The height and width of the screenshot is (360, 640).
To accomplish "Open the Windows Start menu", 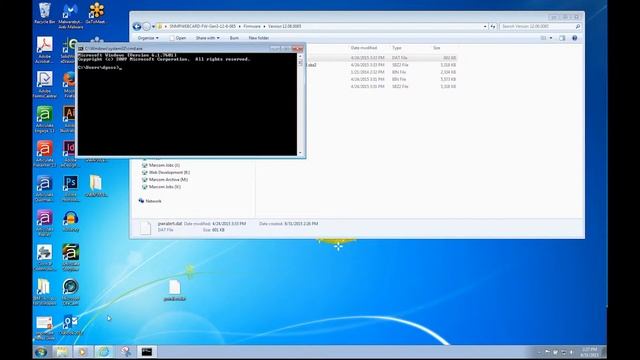I will pyautogui.click(x=40, y=352).
